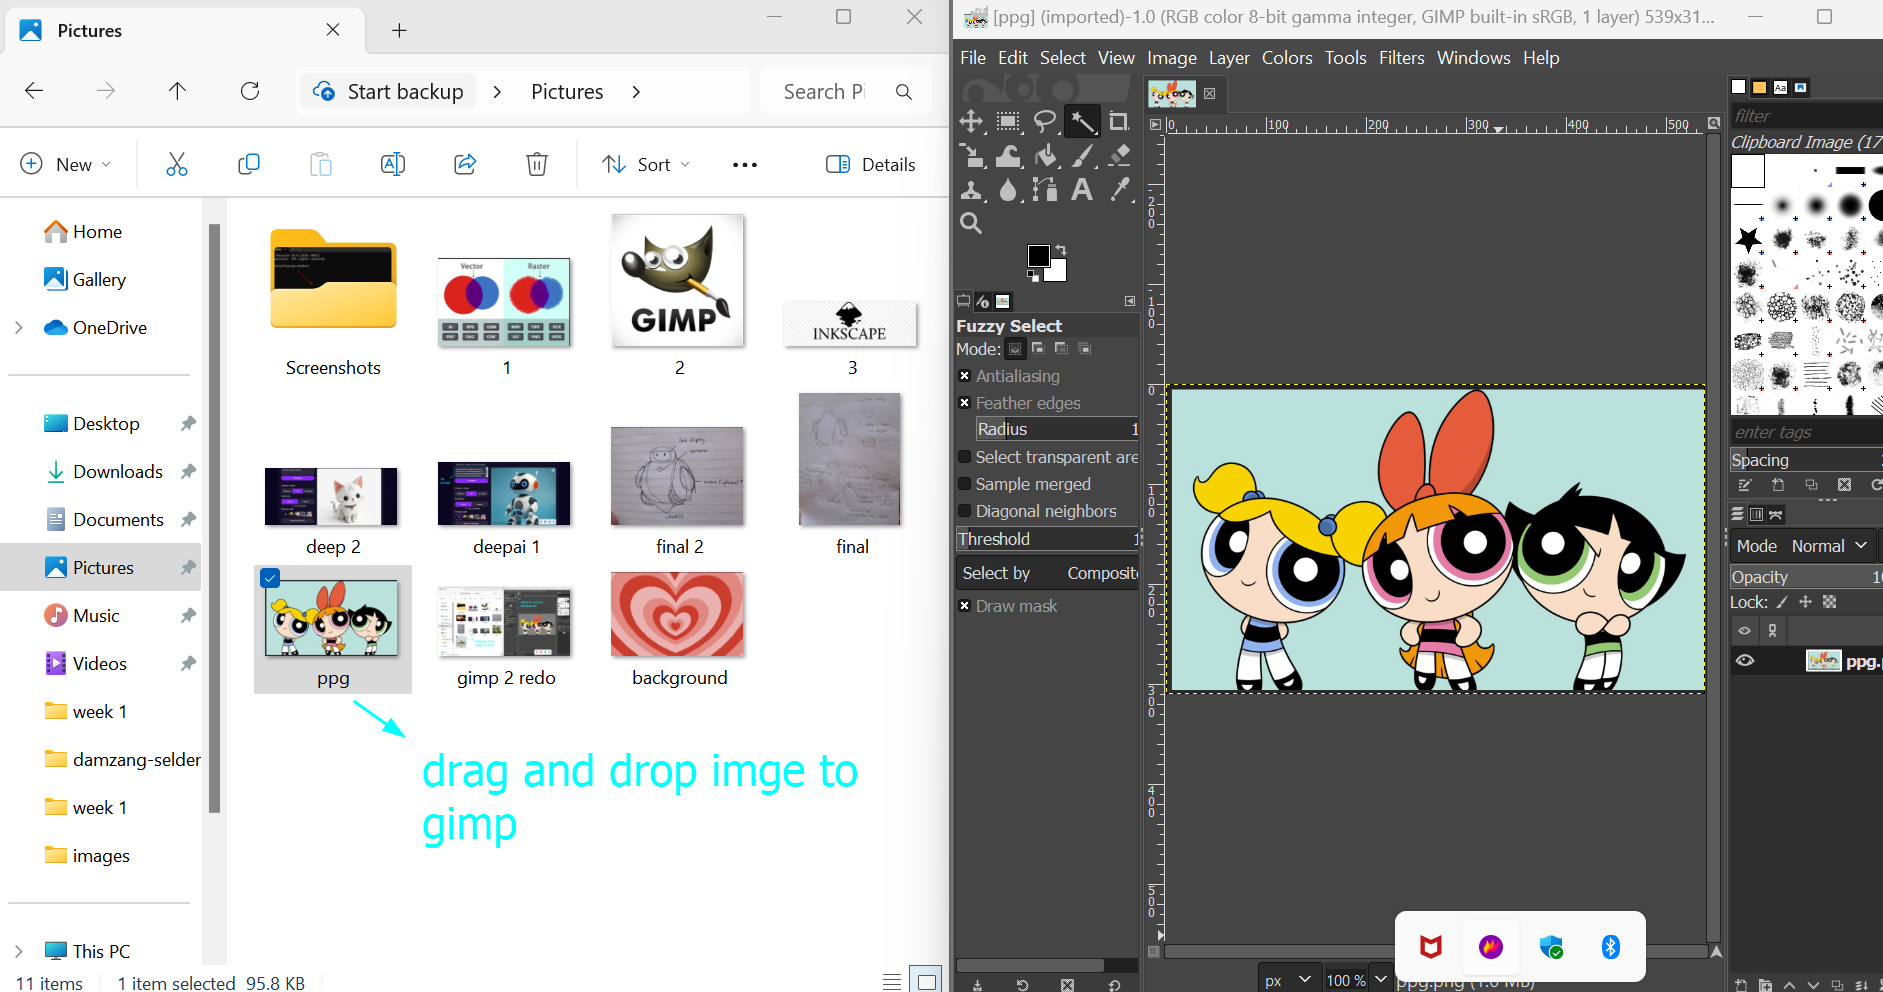Open the Sort dropdown in File Explorer
Image resolution: width=1883 pixels, height=992 pixels.
[646, 164]
